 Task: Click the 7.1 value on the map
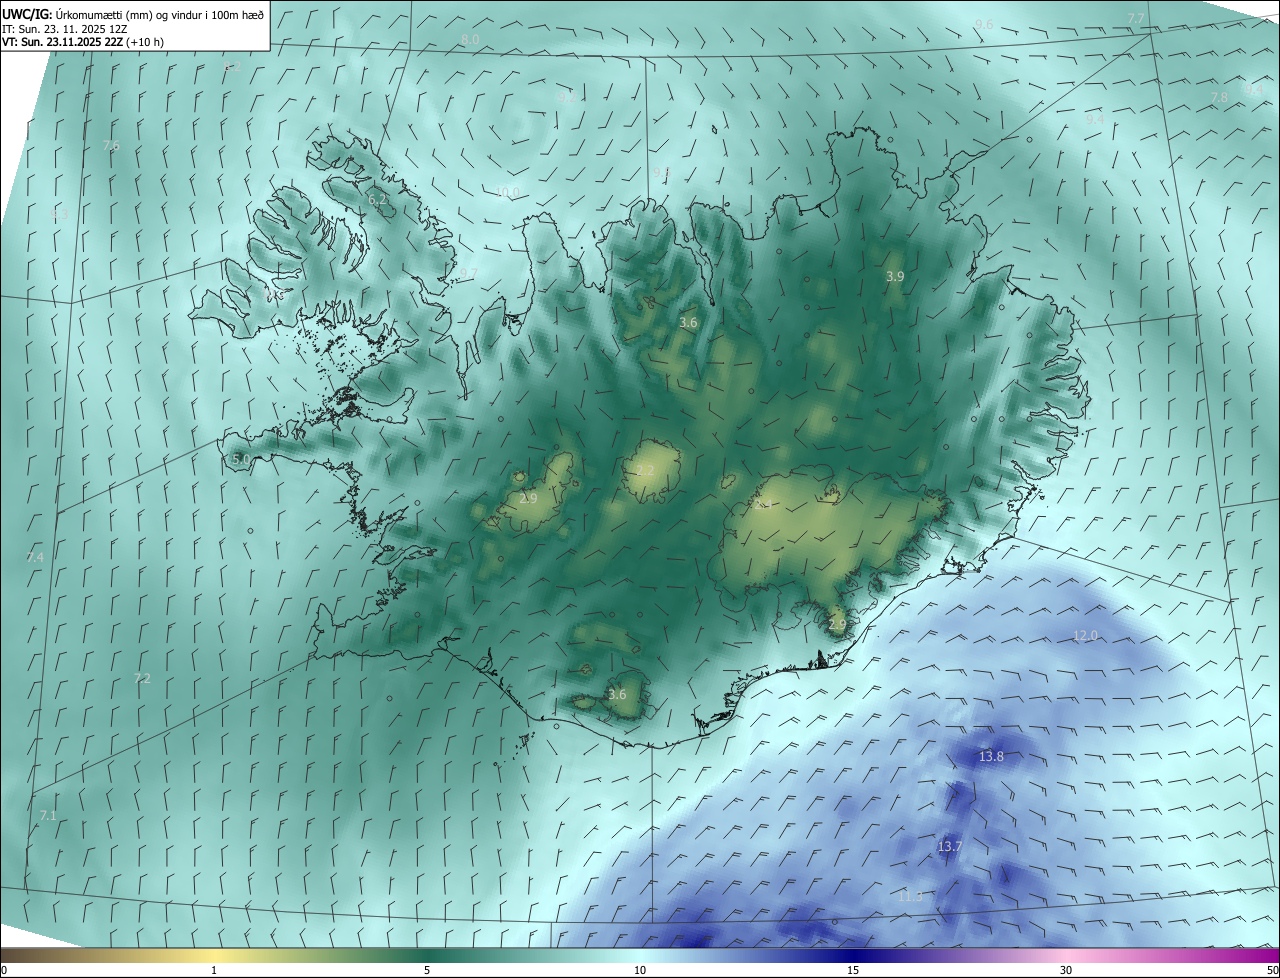[48, 817]
